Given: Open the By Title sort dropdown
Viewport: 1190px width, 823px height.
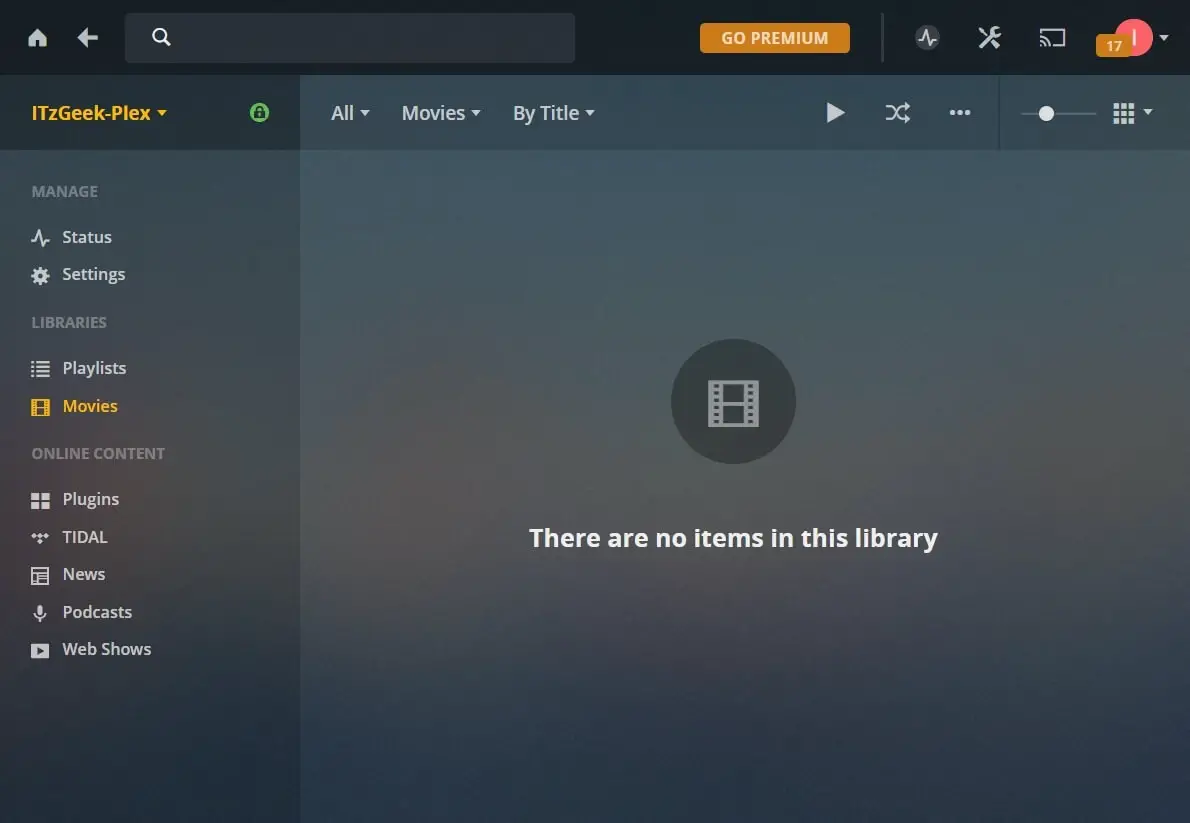Looking at the screenshot, I should tap(553, 113).
